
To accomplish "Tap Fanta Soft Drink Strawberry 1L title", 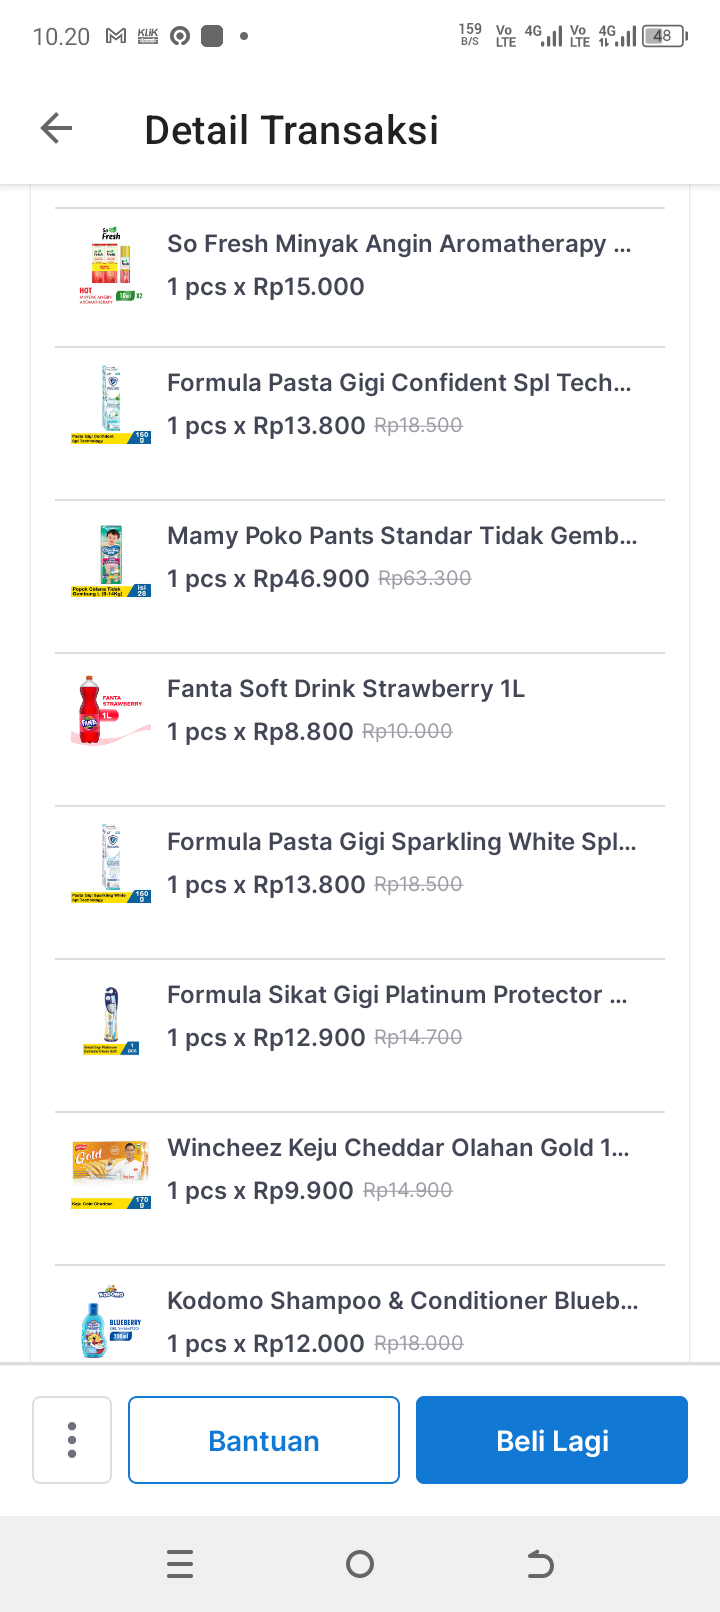I will click(x=346, y=689).
